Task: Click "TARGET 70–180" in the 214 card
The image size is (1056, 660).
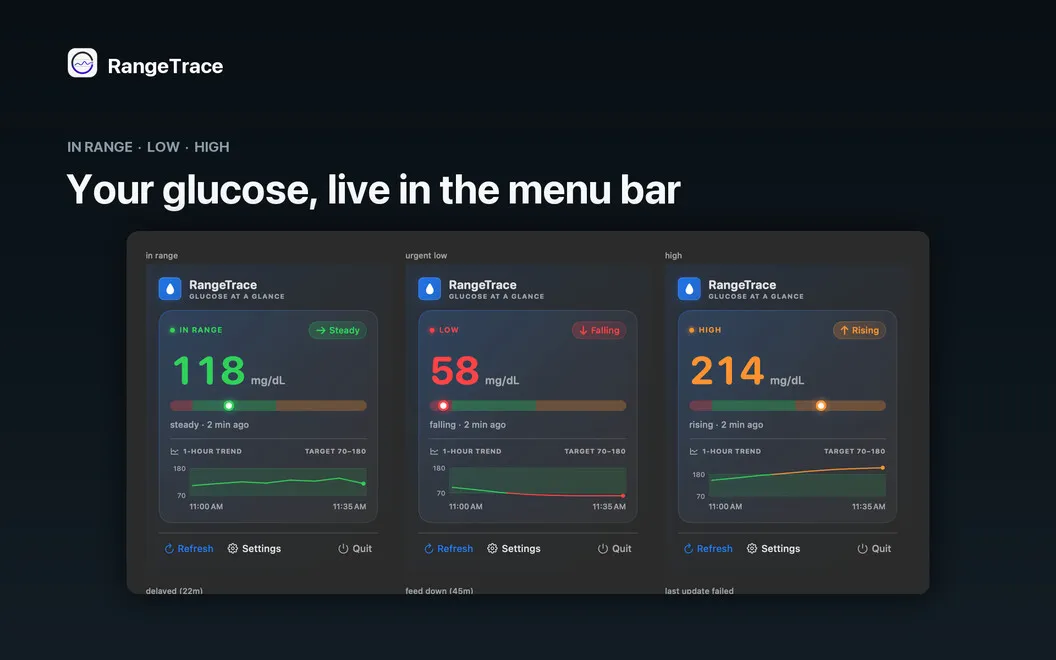Action: click(855, 451)
